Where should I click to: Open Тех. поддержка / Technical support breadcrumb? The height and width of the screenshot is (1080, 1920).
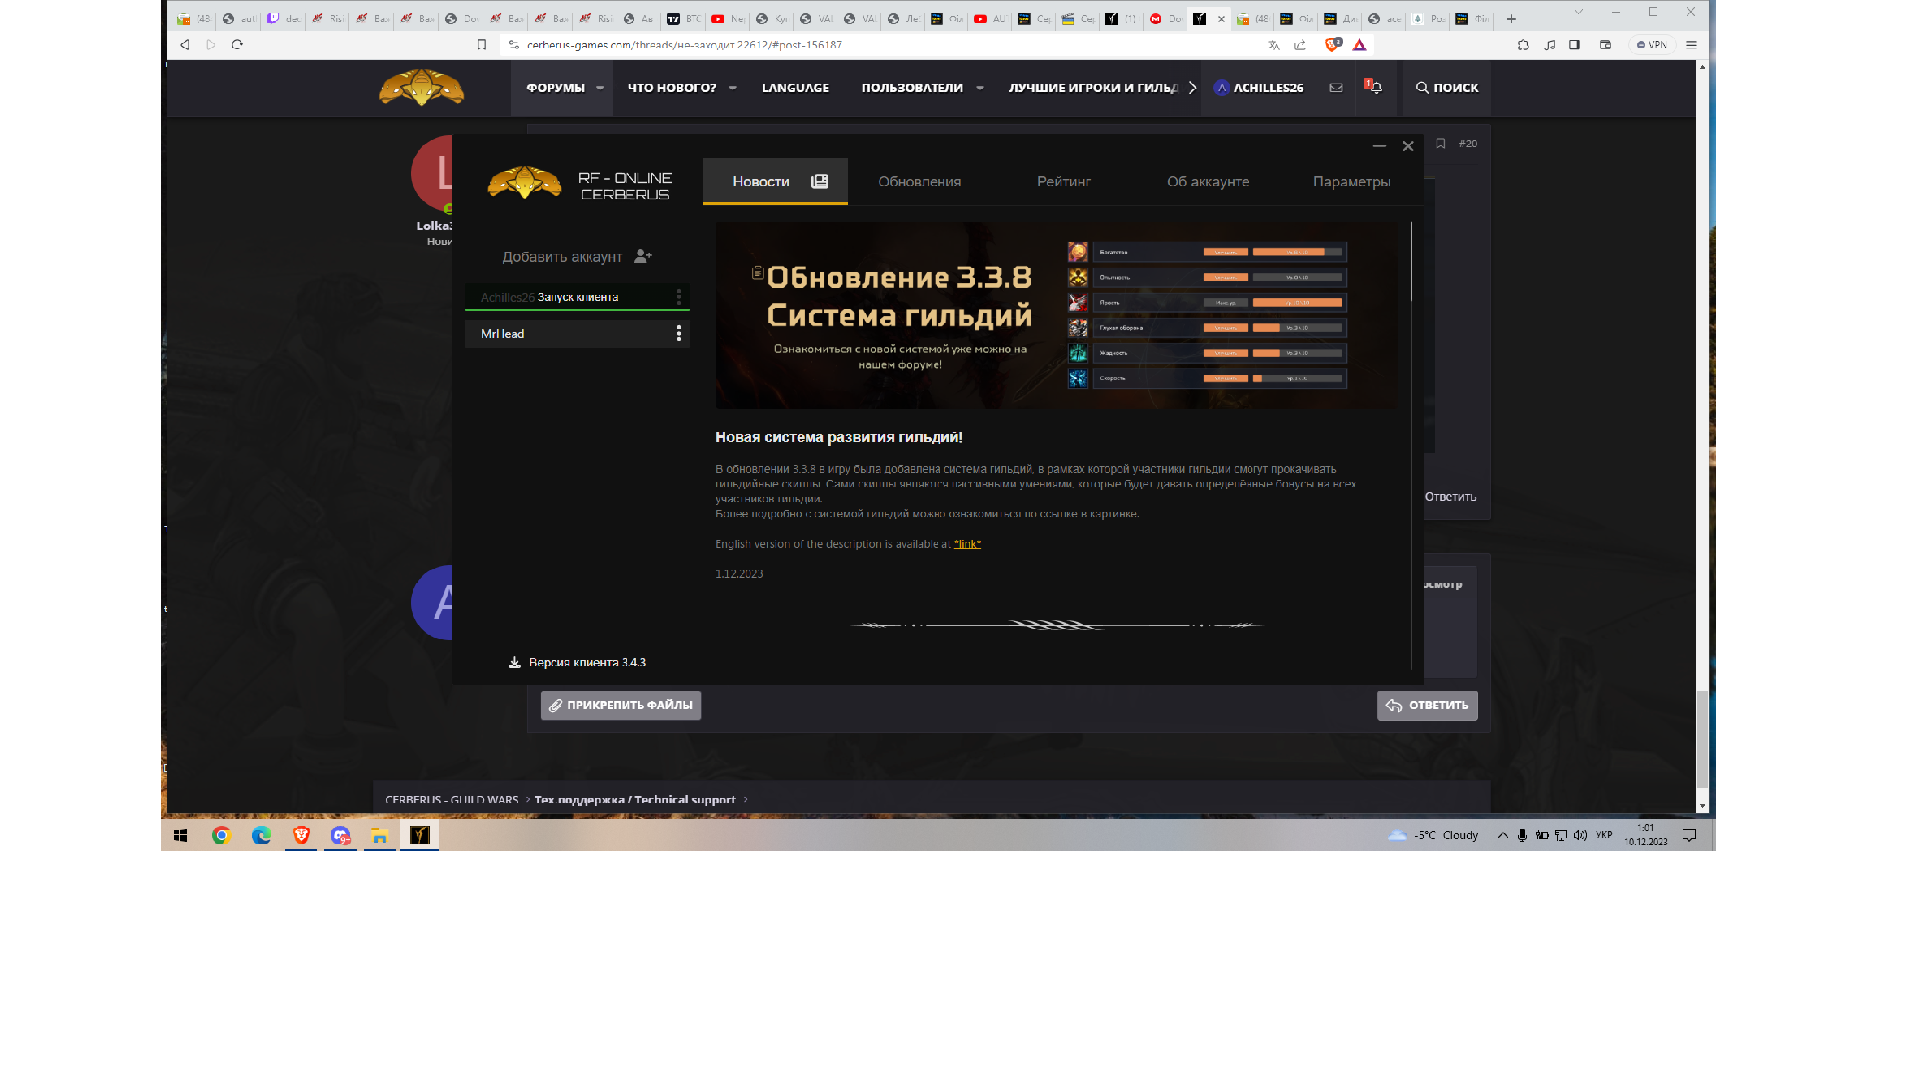tap(635, 800)
